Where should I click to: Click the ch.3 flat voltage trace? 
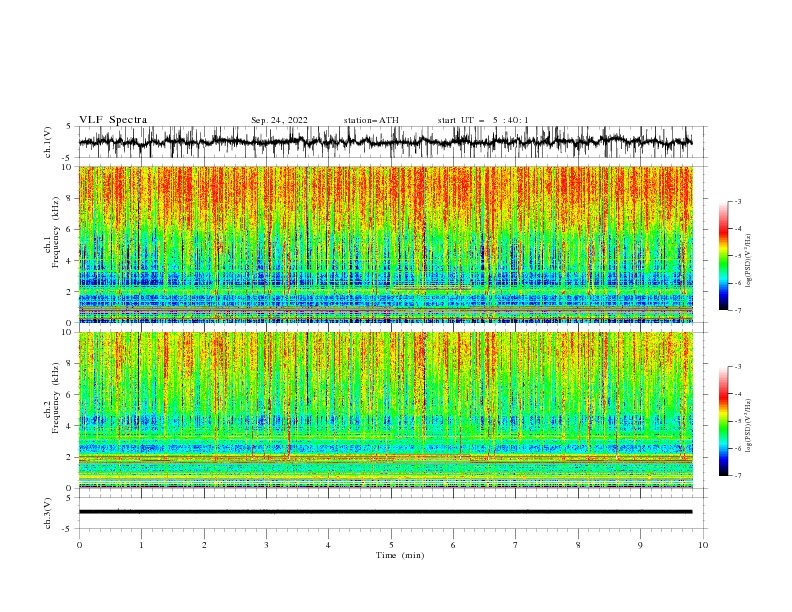coord(385,512)
